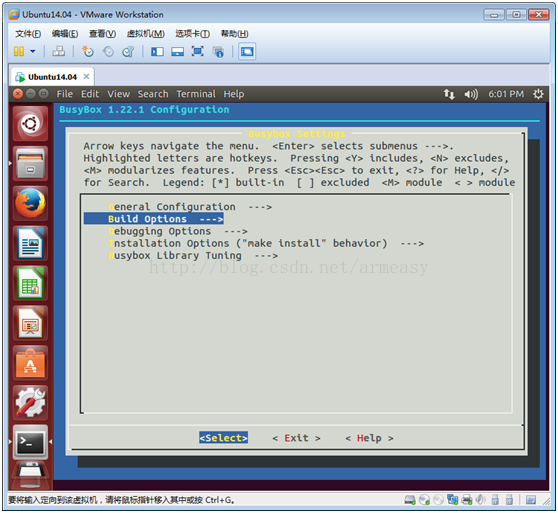Viewport: 558px width, 513px height.
Task: Enter full screen mode via toolbar icon
Action: 198,52
